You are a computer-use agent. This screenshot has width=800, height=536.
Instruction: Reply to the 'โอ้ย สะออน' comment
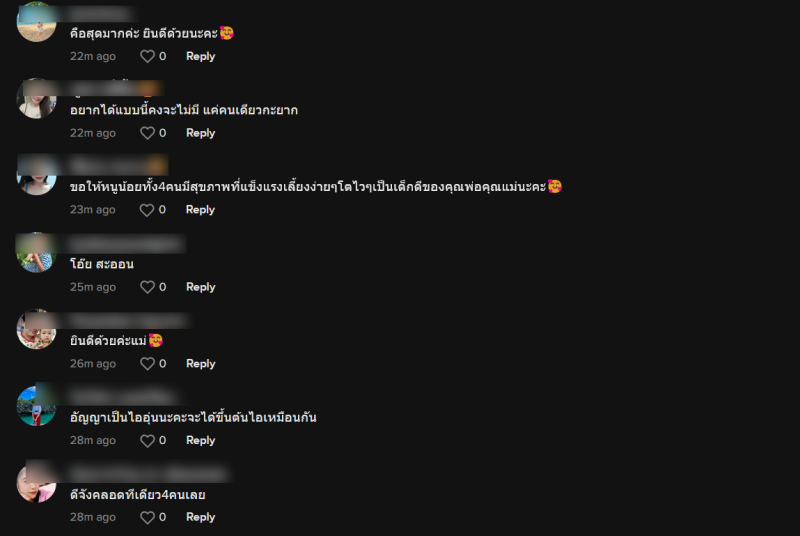(201, 287)
